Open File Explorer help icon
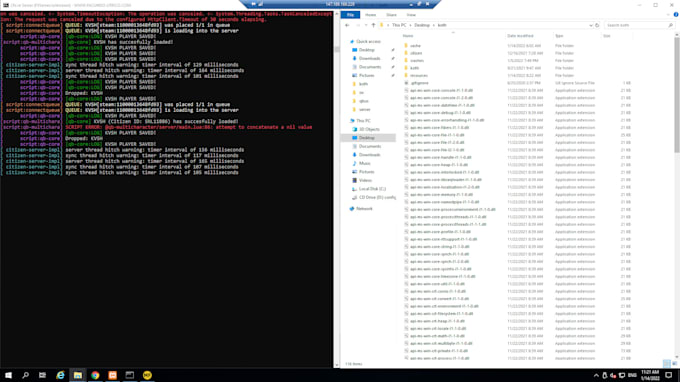This screenshot has width=680, height=382. pos(676,15)
